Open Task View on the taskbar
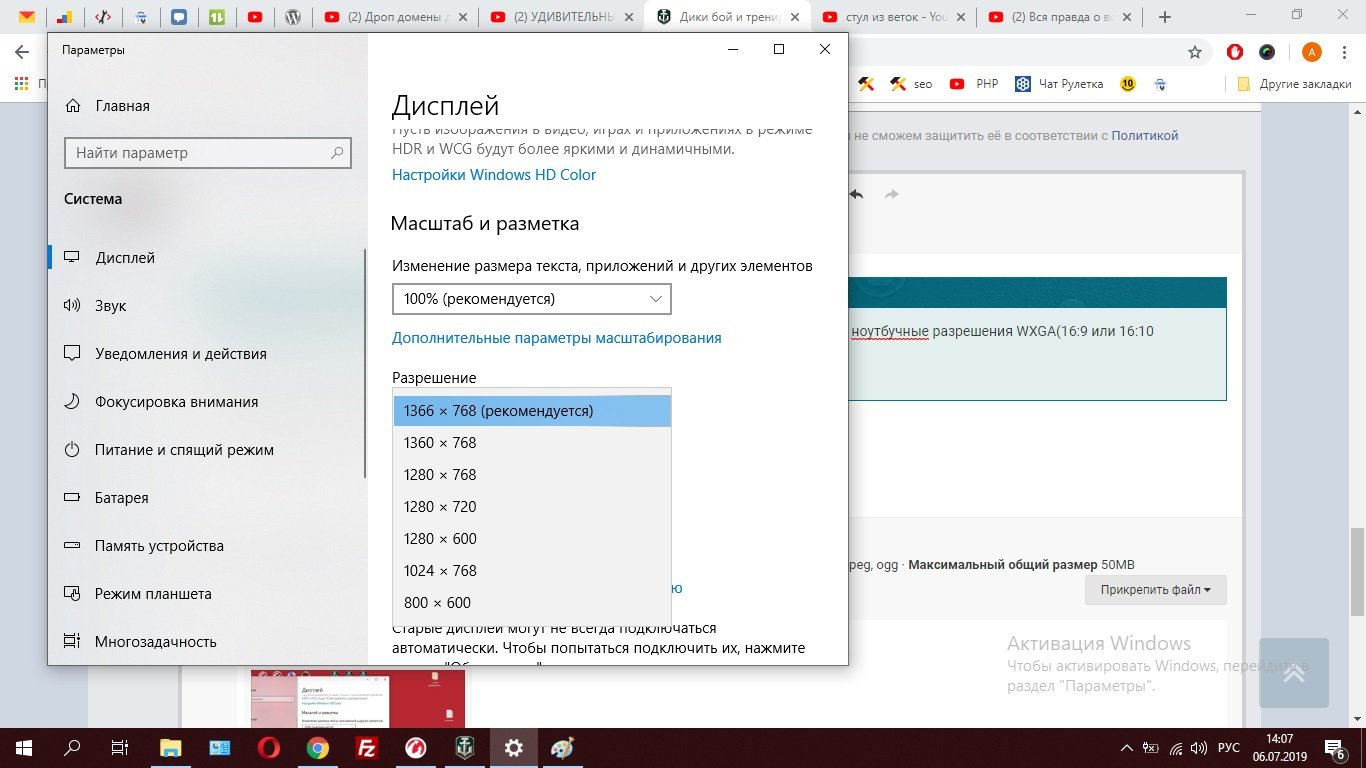The width and height of the screenshot is (1366, 768). (120, 747)
